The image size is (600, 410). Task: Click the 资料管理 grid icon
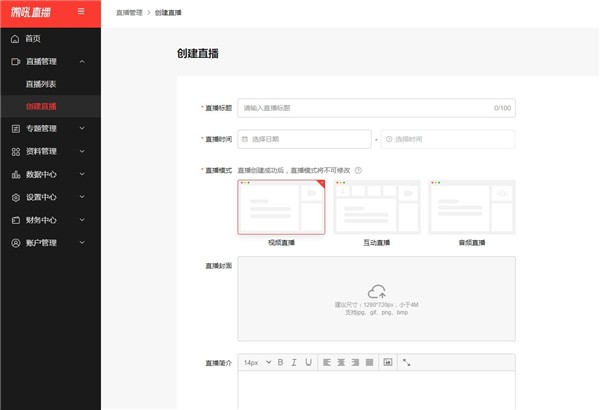point(16,152)
